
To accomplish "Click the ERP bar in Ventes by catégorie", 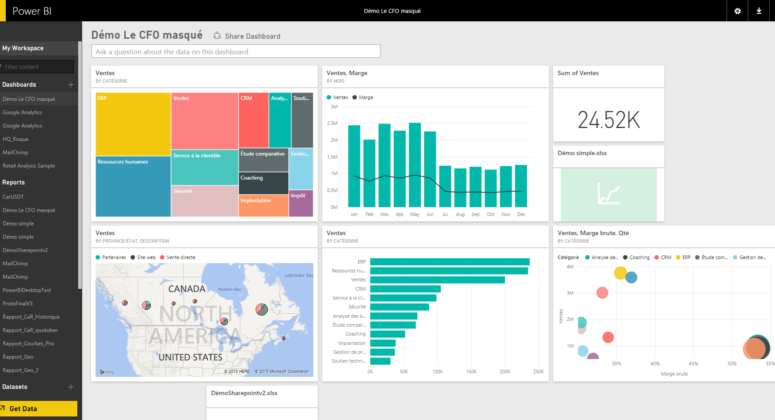I will click(450, 262).
